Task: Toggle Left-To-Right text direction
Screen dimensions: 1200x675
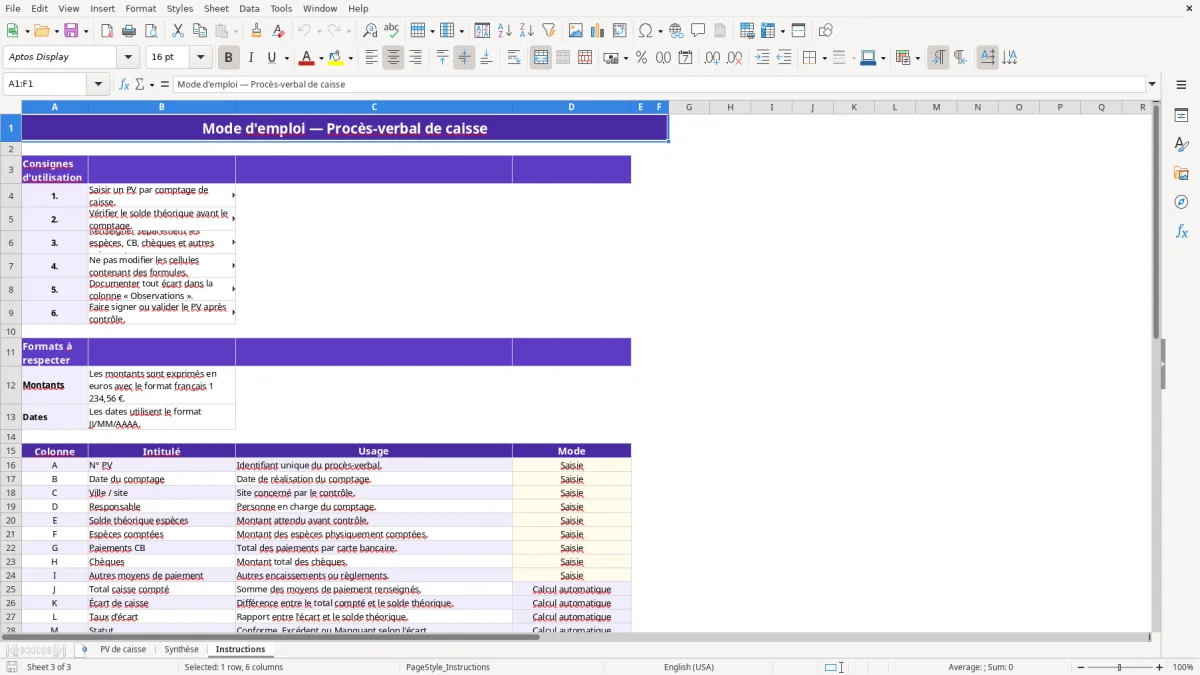Action: coord(938,58)
